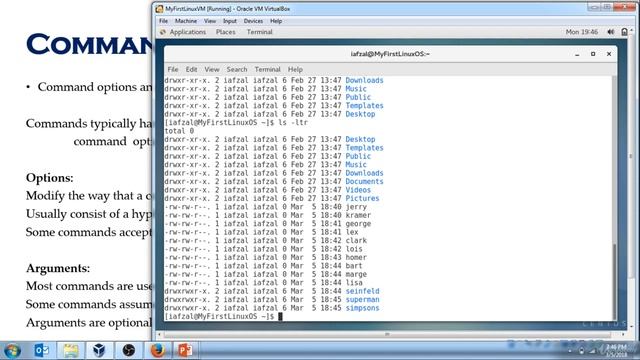Open the OBS Studio taskbar icon
Image resolution: width=640 pixels, height=360 pixels.
point(129,350)
